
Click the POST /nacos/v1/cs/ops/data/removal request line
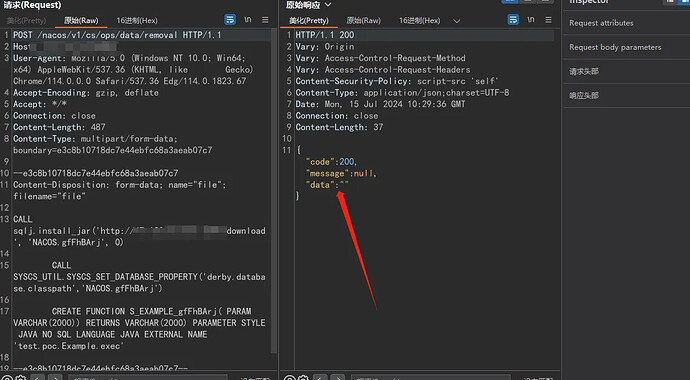pyautogui.click(x=117, y=35)
